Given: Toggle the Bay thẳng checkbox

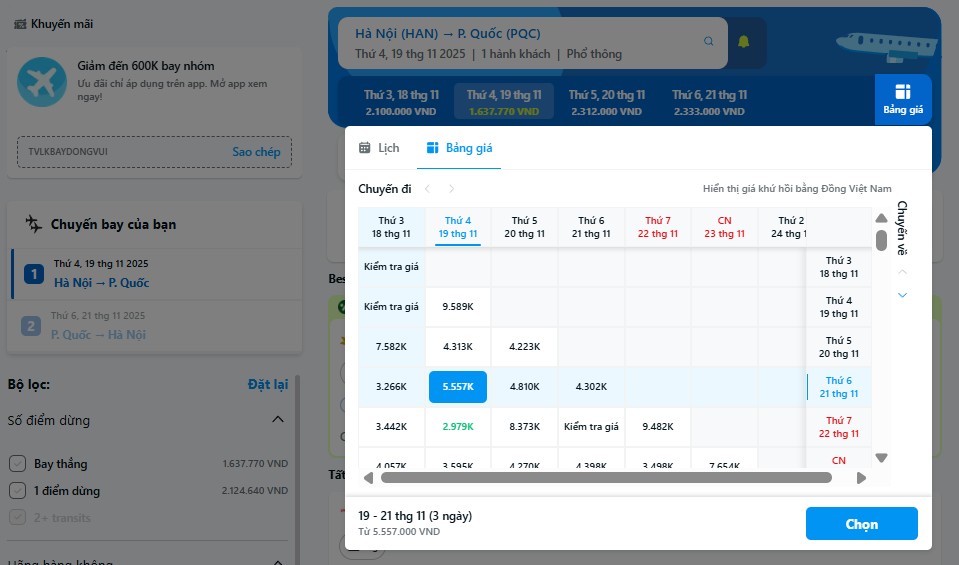Looking at the screenshot, I should coord(17,463).
